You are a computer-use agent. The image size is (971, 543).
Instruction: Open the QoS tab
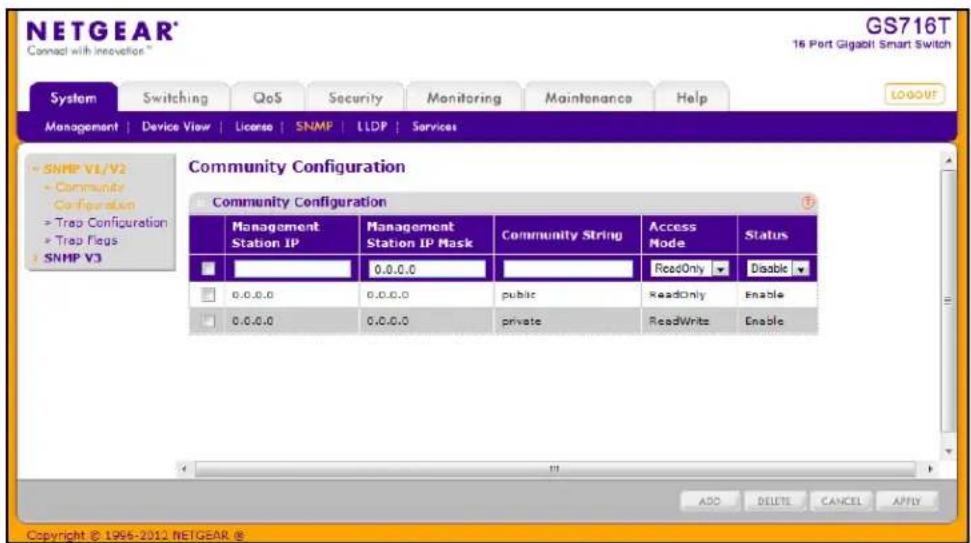pos(268,98)
